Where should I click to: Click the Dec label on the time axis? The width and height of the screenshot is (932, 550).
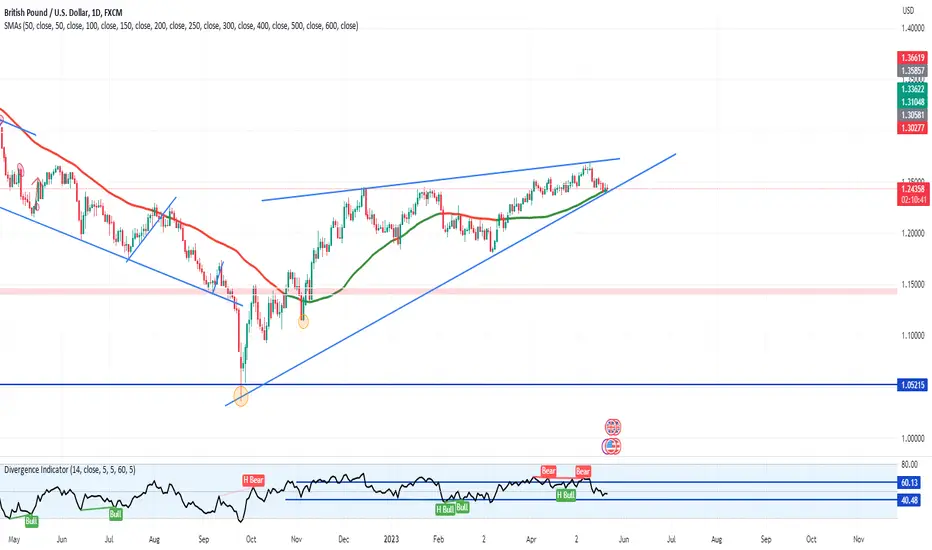coord(344,539)
